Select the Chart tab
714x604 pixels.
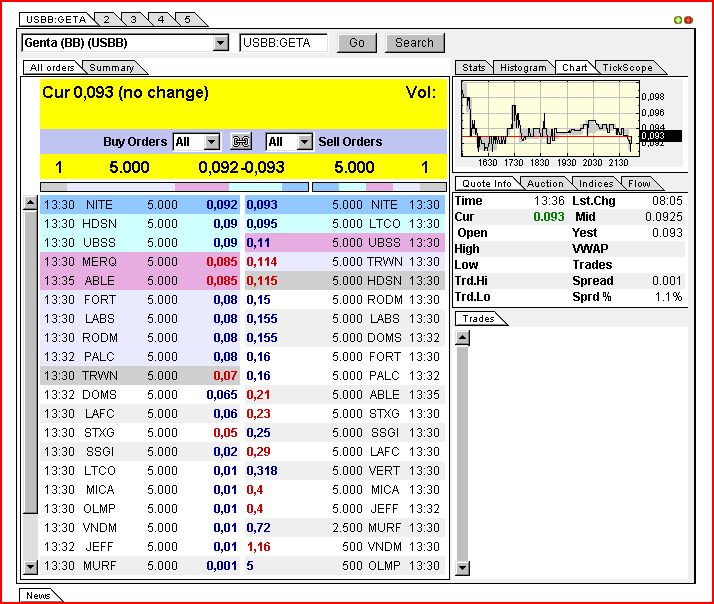[575, 67]
